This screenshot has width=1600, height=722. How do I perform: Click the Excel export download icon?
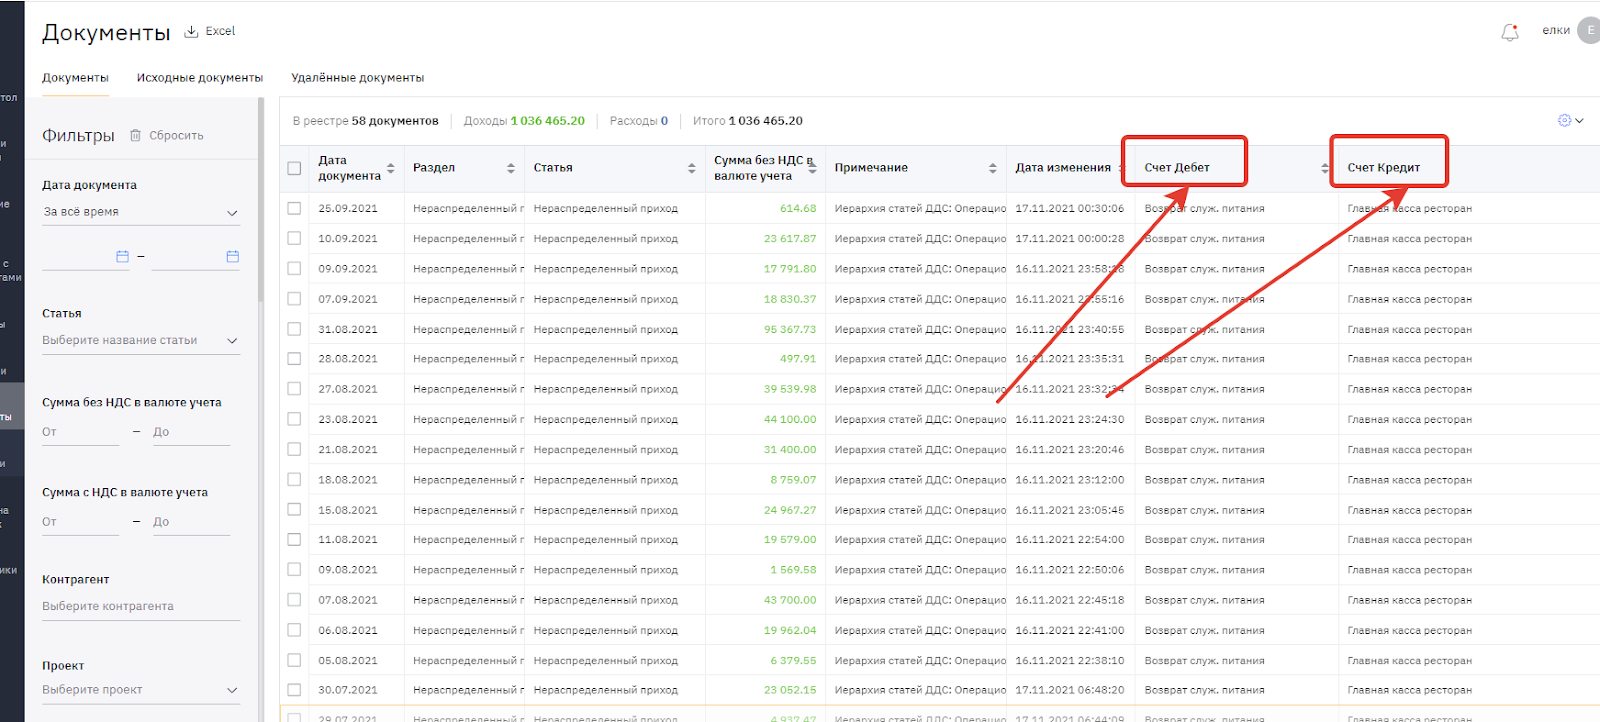(191, 32)
